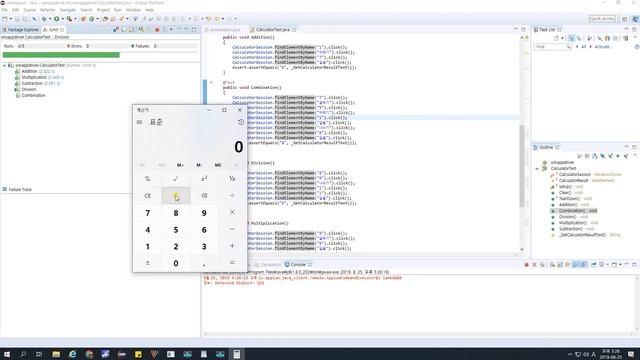
Task: Click the editor vertical scrollbar thumb
Action: pyautogui.click(x=522, y=166)
